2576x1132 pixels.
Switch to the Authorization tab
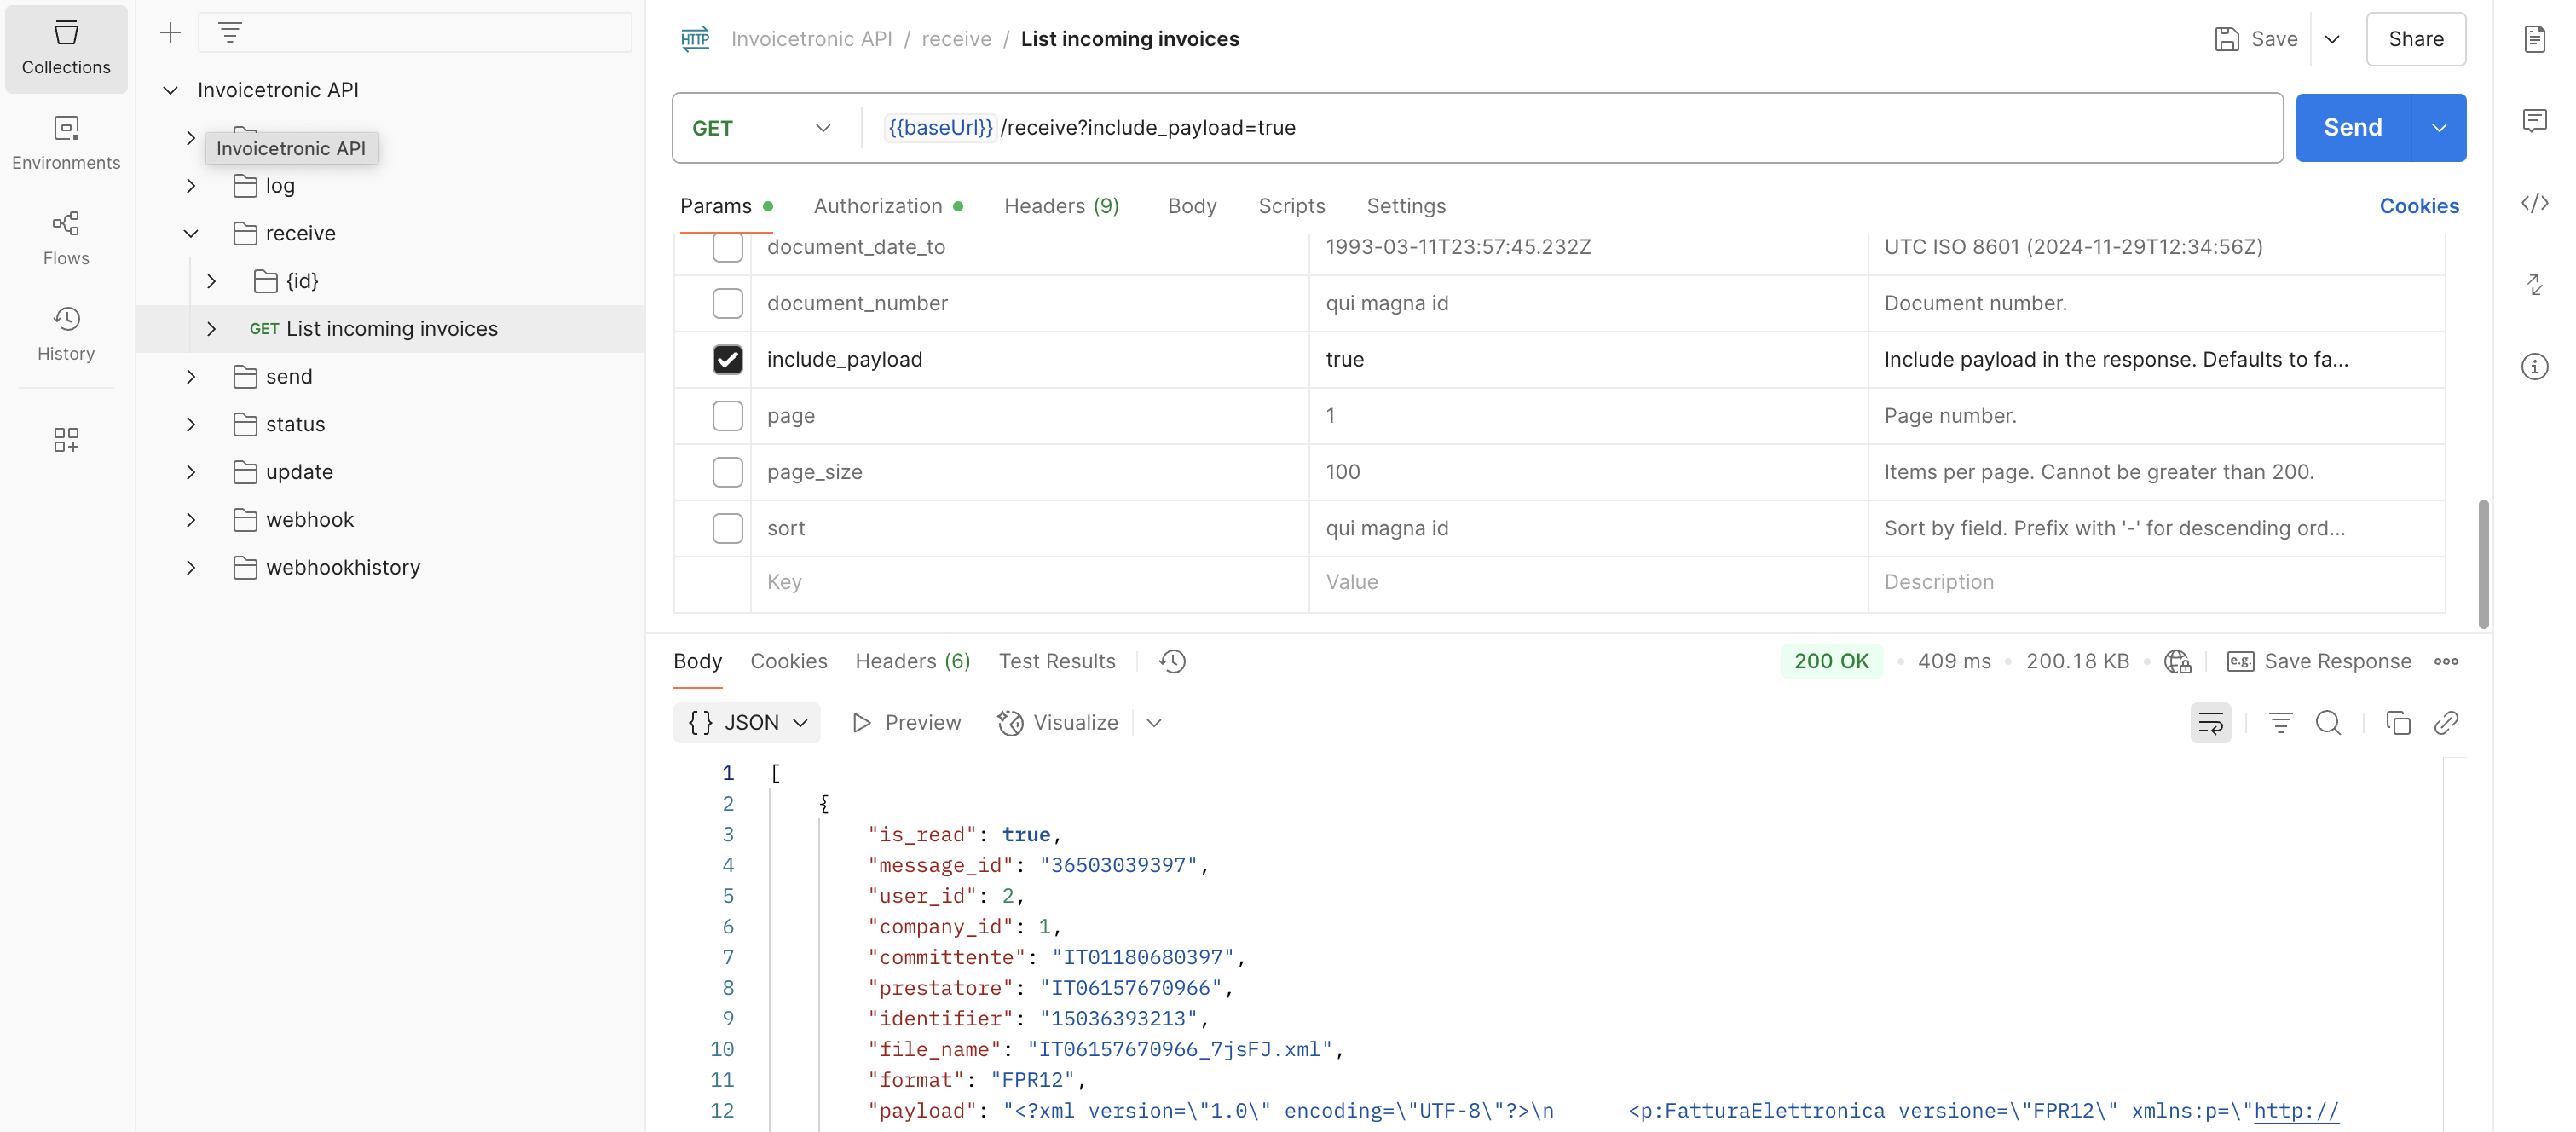click(877, 206)
